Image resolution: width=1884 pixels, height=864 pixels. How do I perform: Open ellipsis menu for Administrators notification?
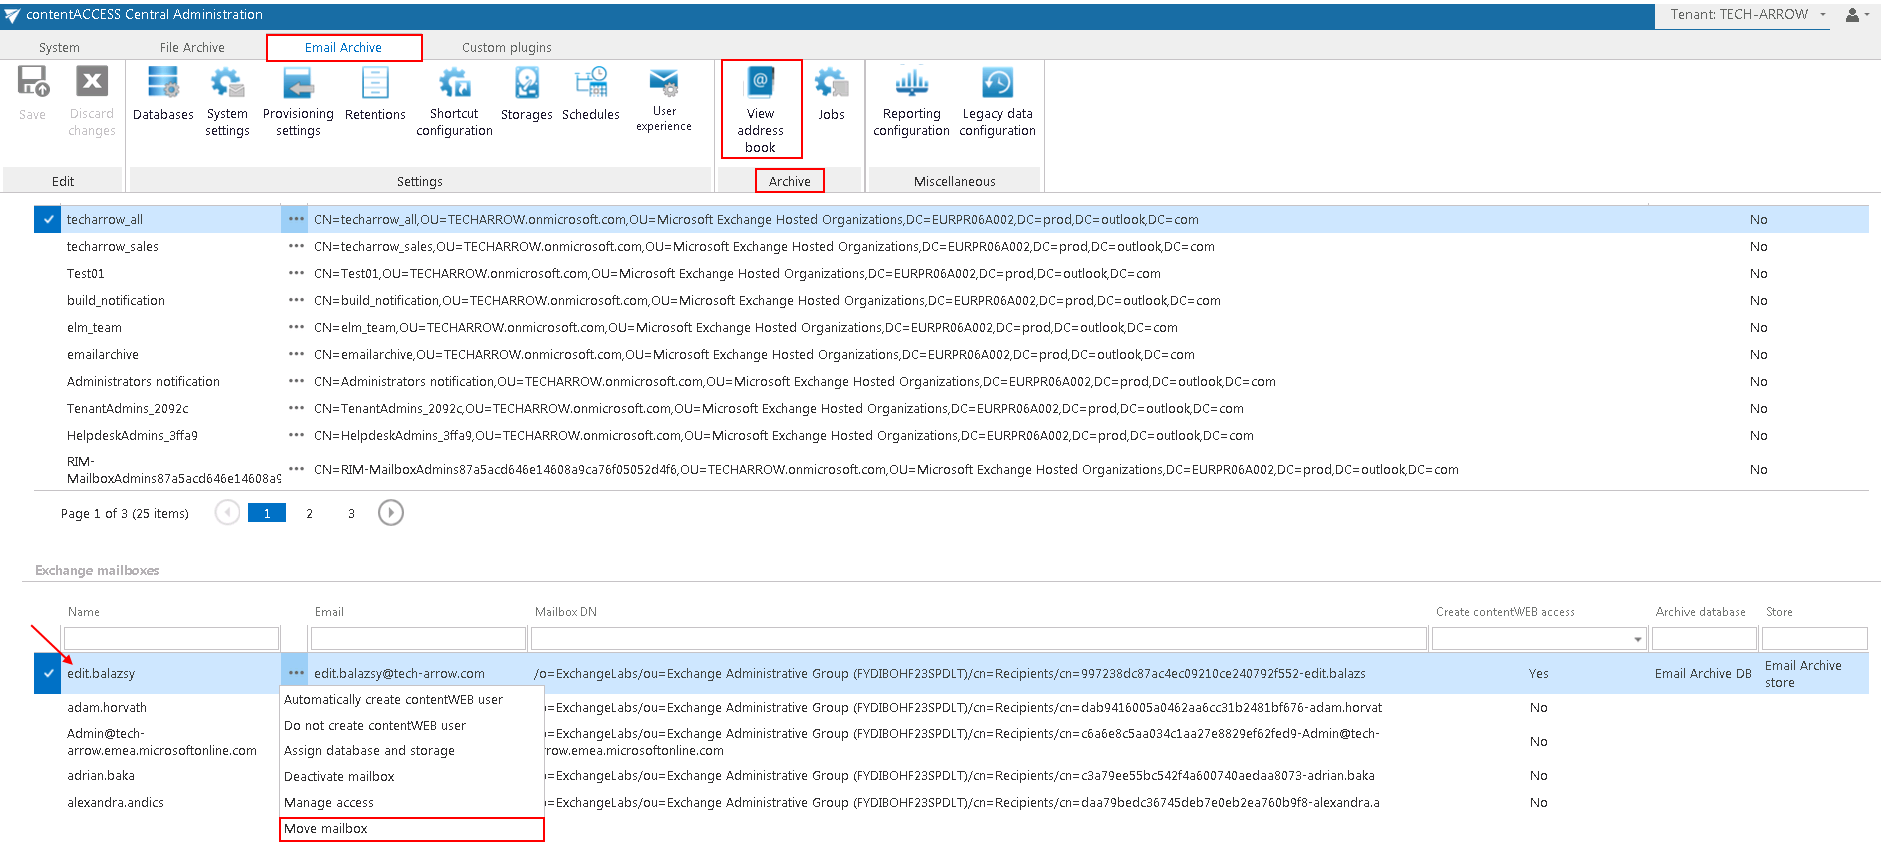[x=296, y=381]
